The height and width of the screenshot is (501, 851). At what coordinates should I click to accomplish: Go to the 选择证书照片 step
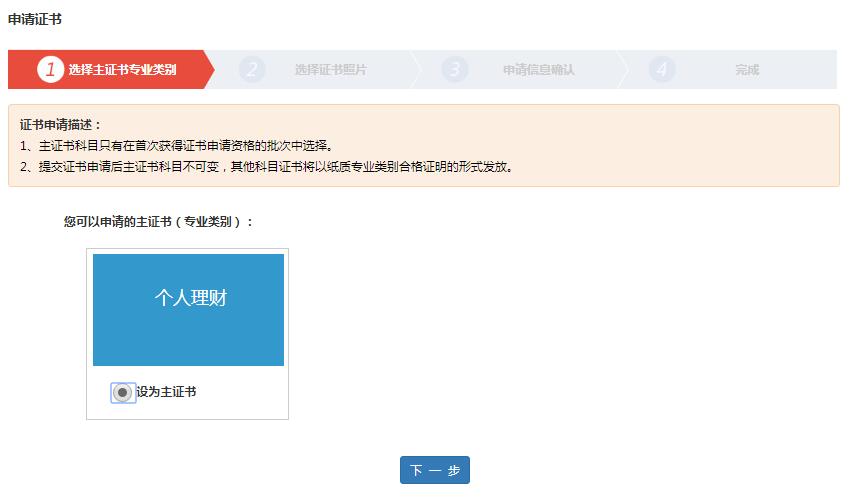tap(330, 70)
